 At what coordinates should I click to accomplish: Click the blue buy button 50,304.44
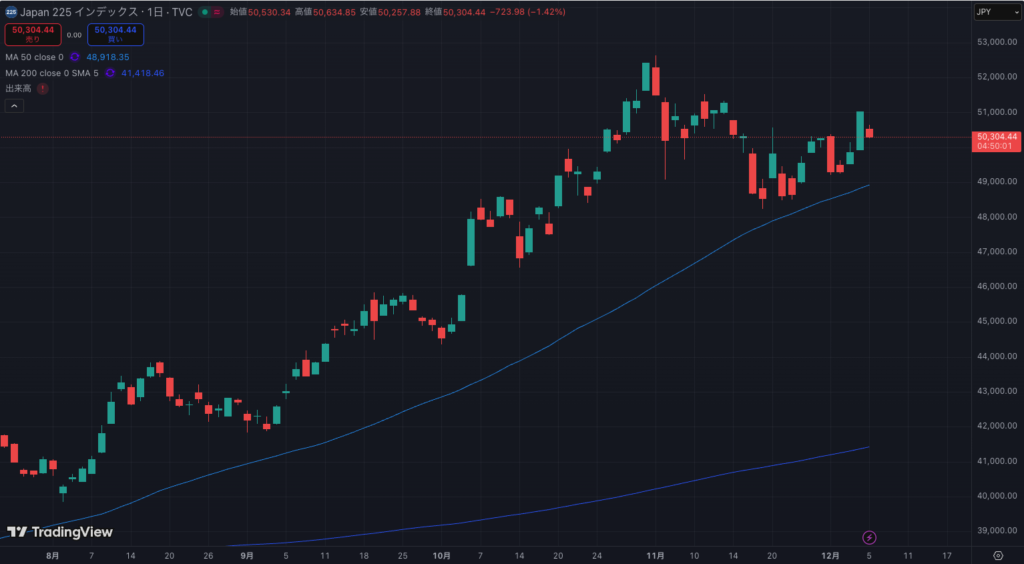[115, 34]
